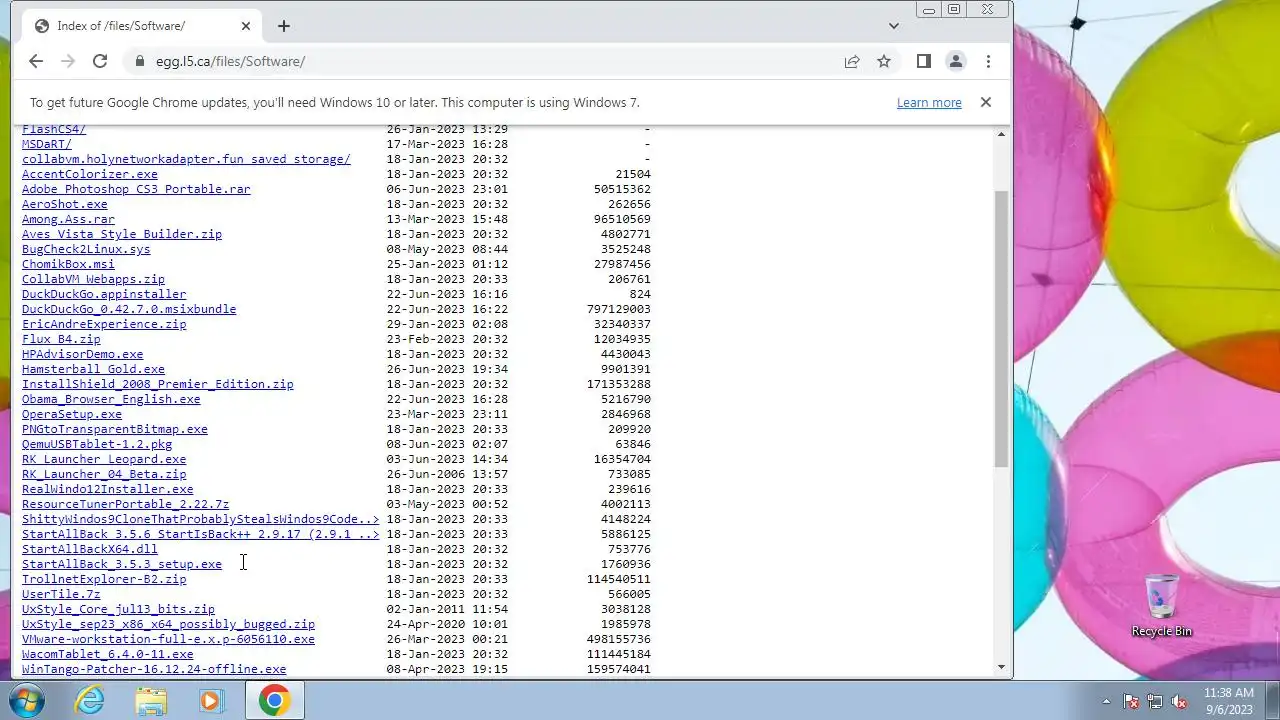1280x720 pixels.
Task: Download OperaSetup.exe
Action: tap(72, 414)
